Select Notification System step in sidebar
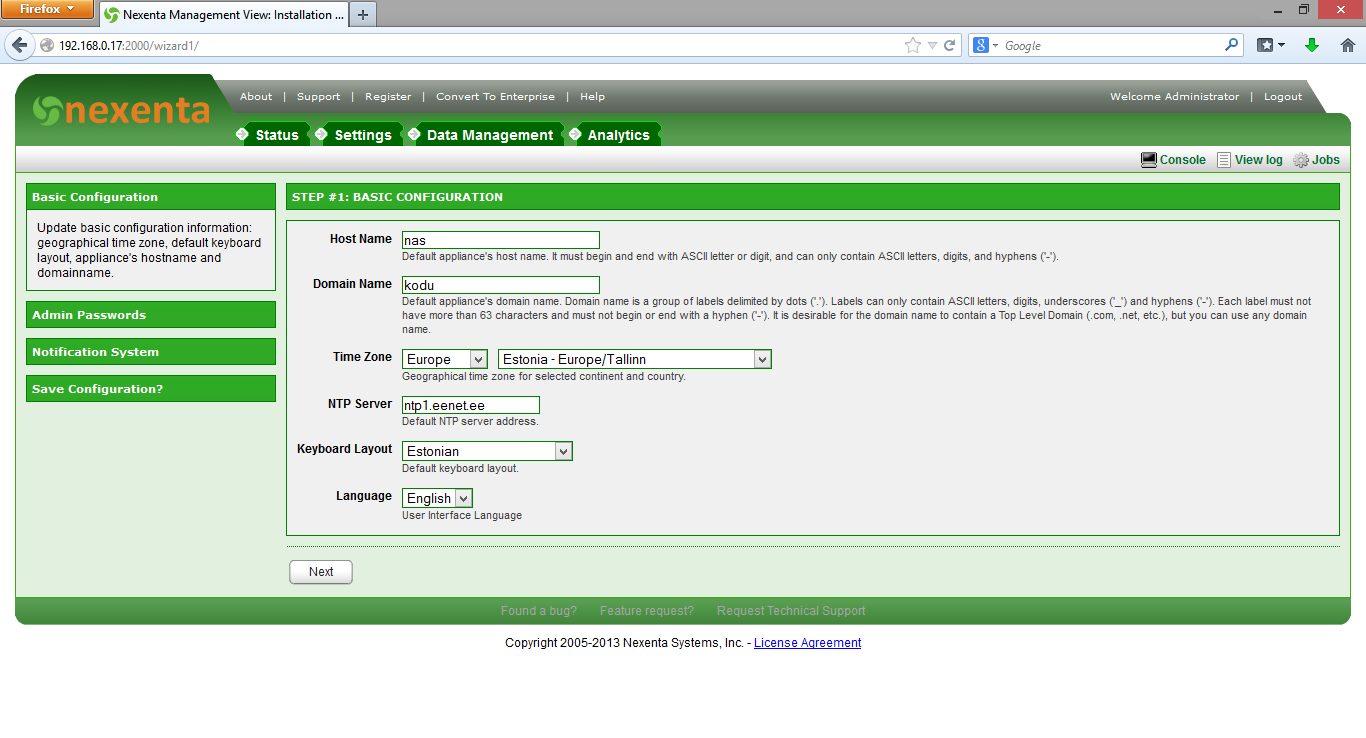1366x738 pixels. [x=151, y=352]
